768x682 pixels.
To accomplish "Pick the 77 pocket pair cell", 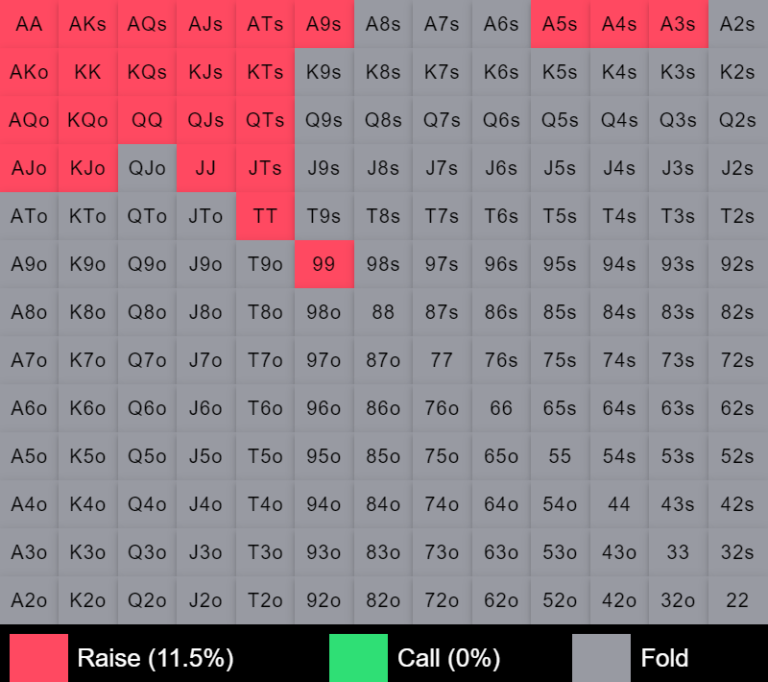I will coord(442,360).
